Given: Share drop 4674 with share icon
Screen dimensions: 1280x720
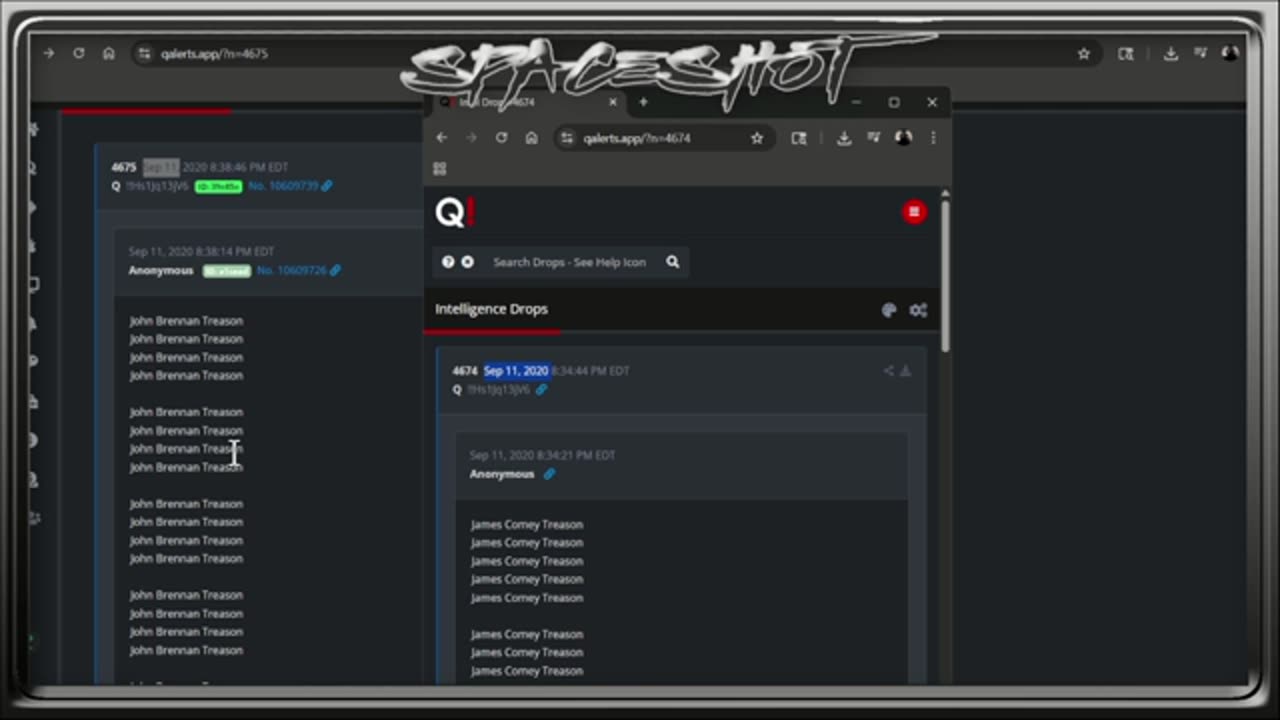Looking at the screenshot, I should click(x=888, y=371).
